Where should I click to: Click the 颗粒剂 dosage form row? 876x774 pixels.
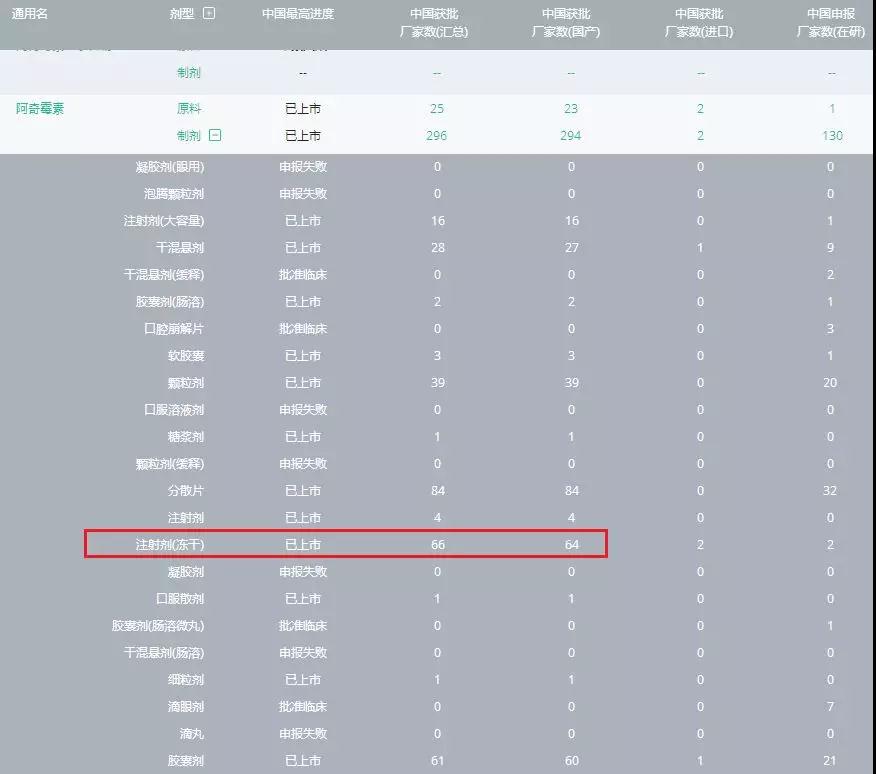pyautogui.click(x=186, y=383)
